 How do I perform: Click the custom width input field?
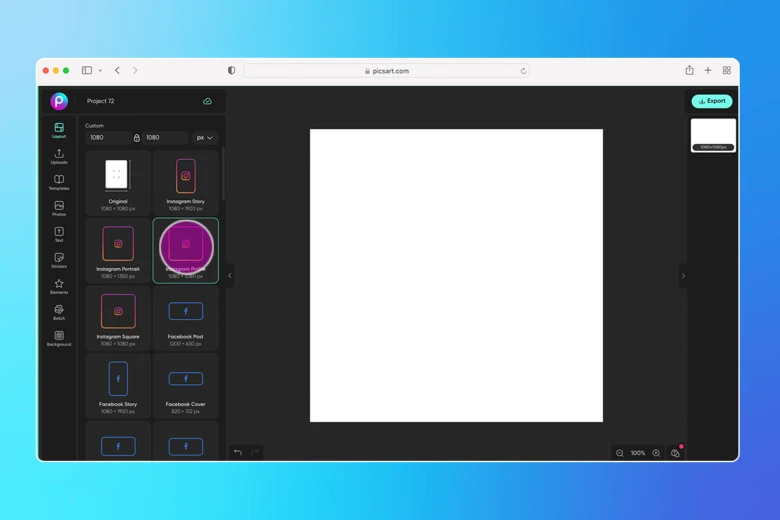pos(107,138)
